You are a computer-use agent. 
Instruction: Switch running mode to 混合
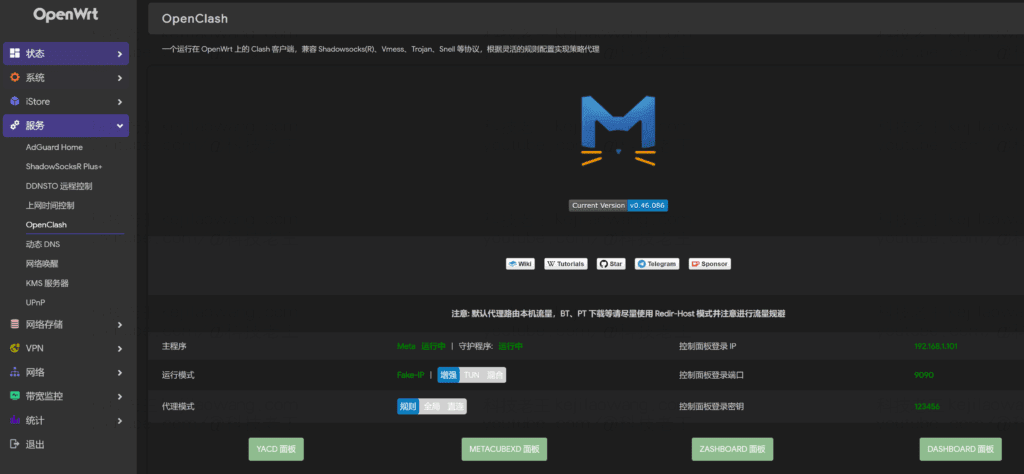[x=495, y=375]
